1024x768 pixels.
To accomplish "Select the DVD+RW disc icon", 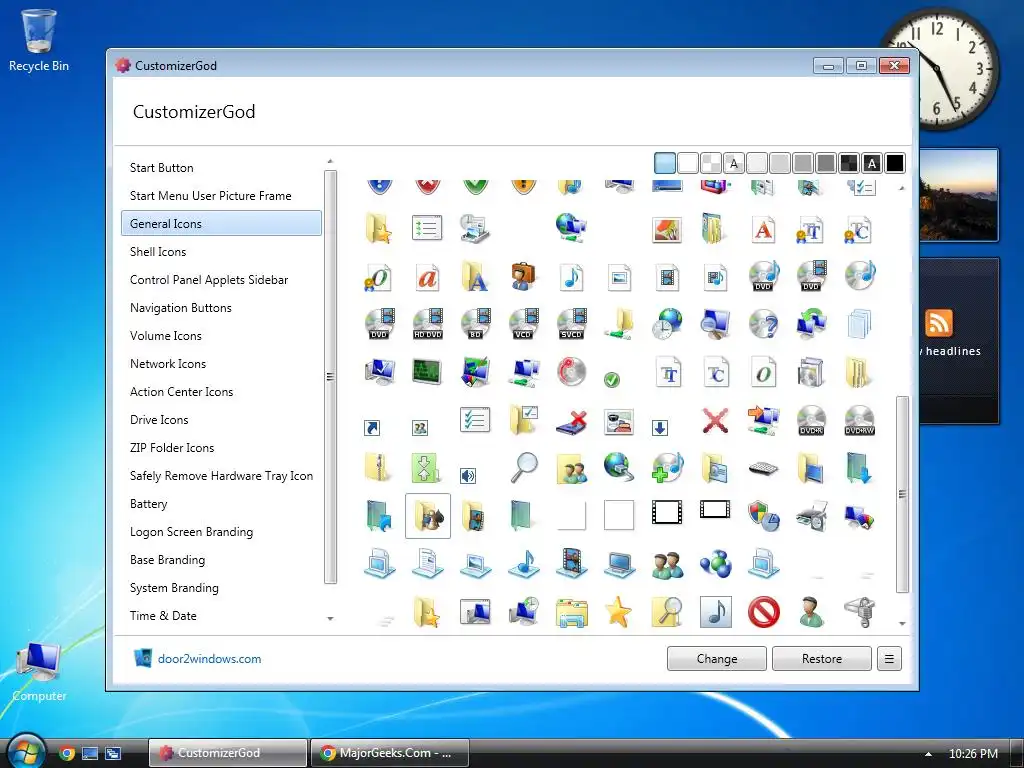I will click(x=859, y=420).
